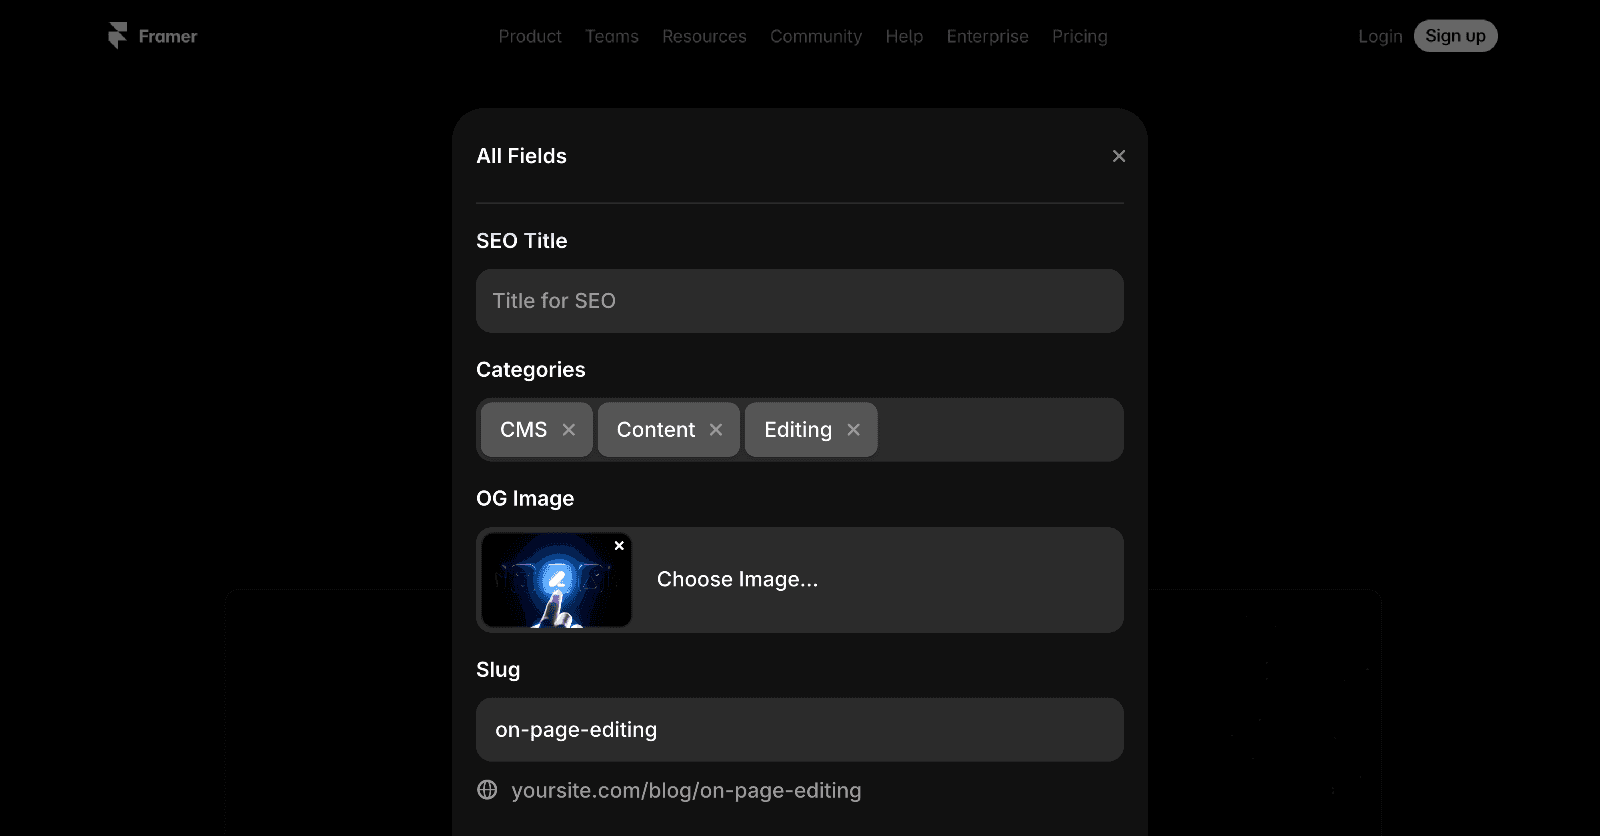Focus the Title for SEO field

(x=800, y=301)
